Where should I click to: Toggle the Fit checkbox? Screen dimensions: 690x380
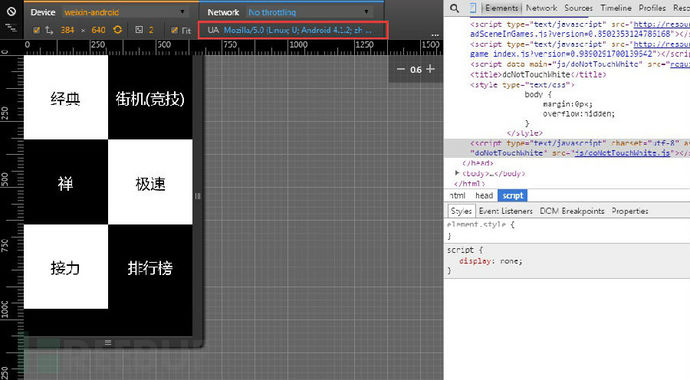174,30
